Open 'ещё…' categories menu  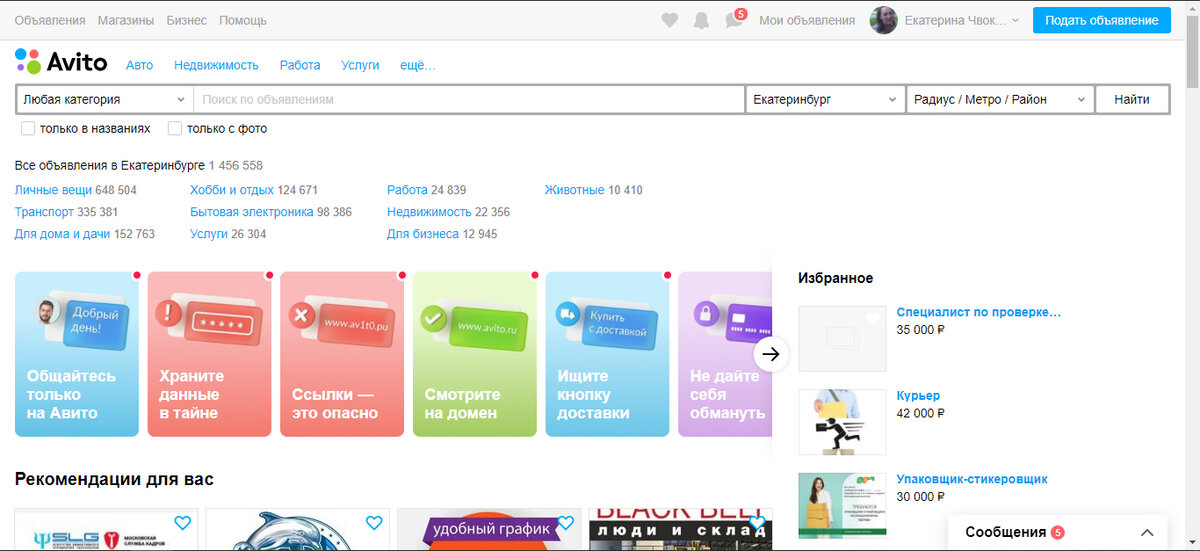417,65
